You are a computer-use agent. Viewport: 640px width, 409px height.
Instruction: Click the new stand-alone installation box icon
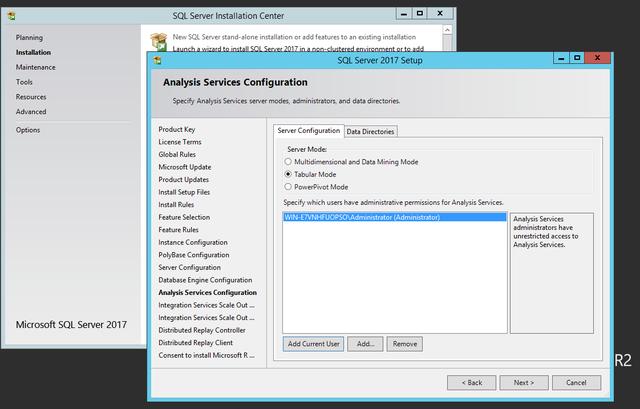[159, 41]
